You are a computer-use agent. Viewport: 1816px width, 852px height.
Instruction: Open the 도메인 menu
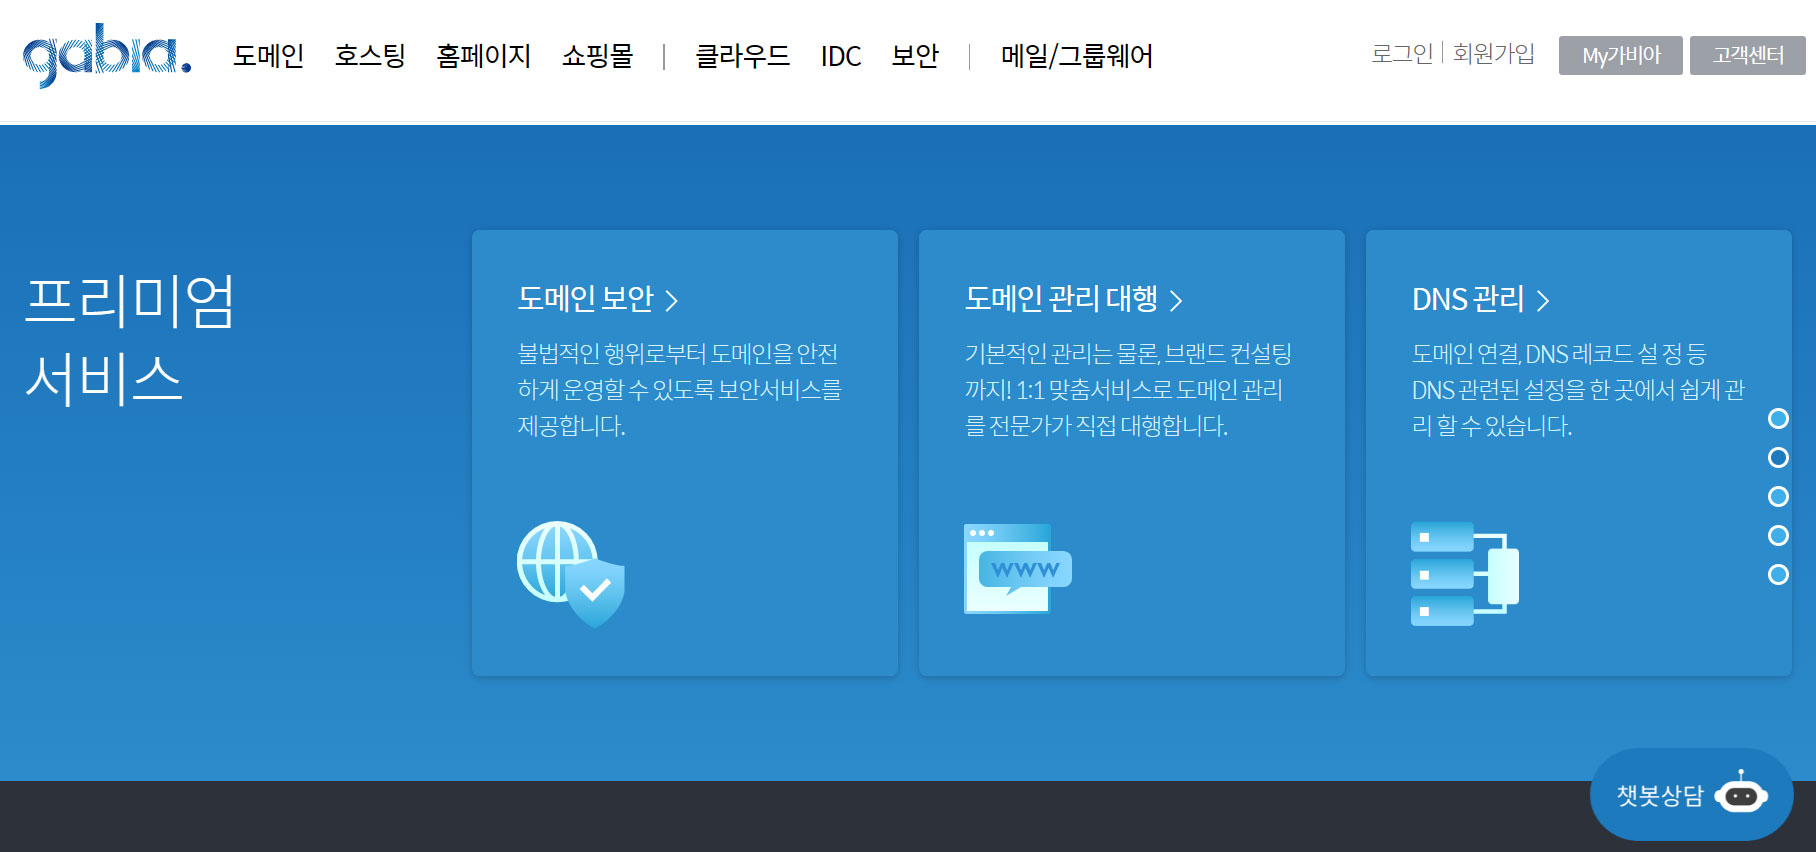pos(268,56)
